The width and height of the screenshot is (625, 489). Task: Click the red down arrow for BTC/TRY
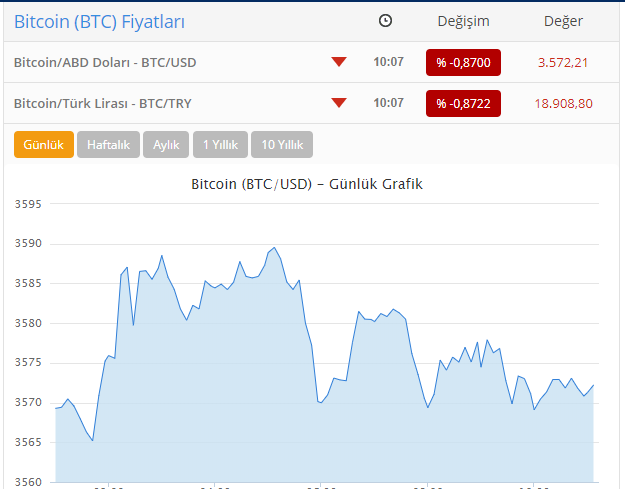(x=339, y=103)
